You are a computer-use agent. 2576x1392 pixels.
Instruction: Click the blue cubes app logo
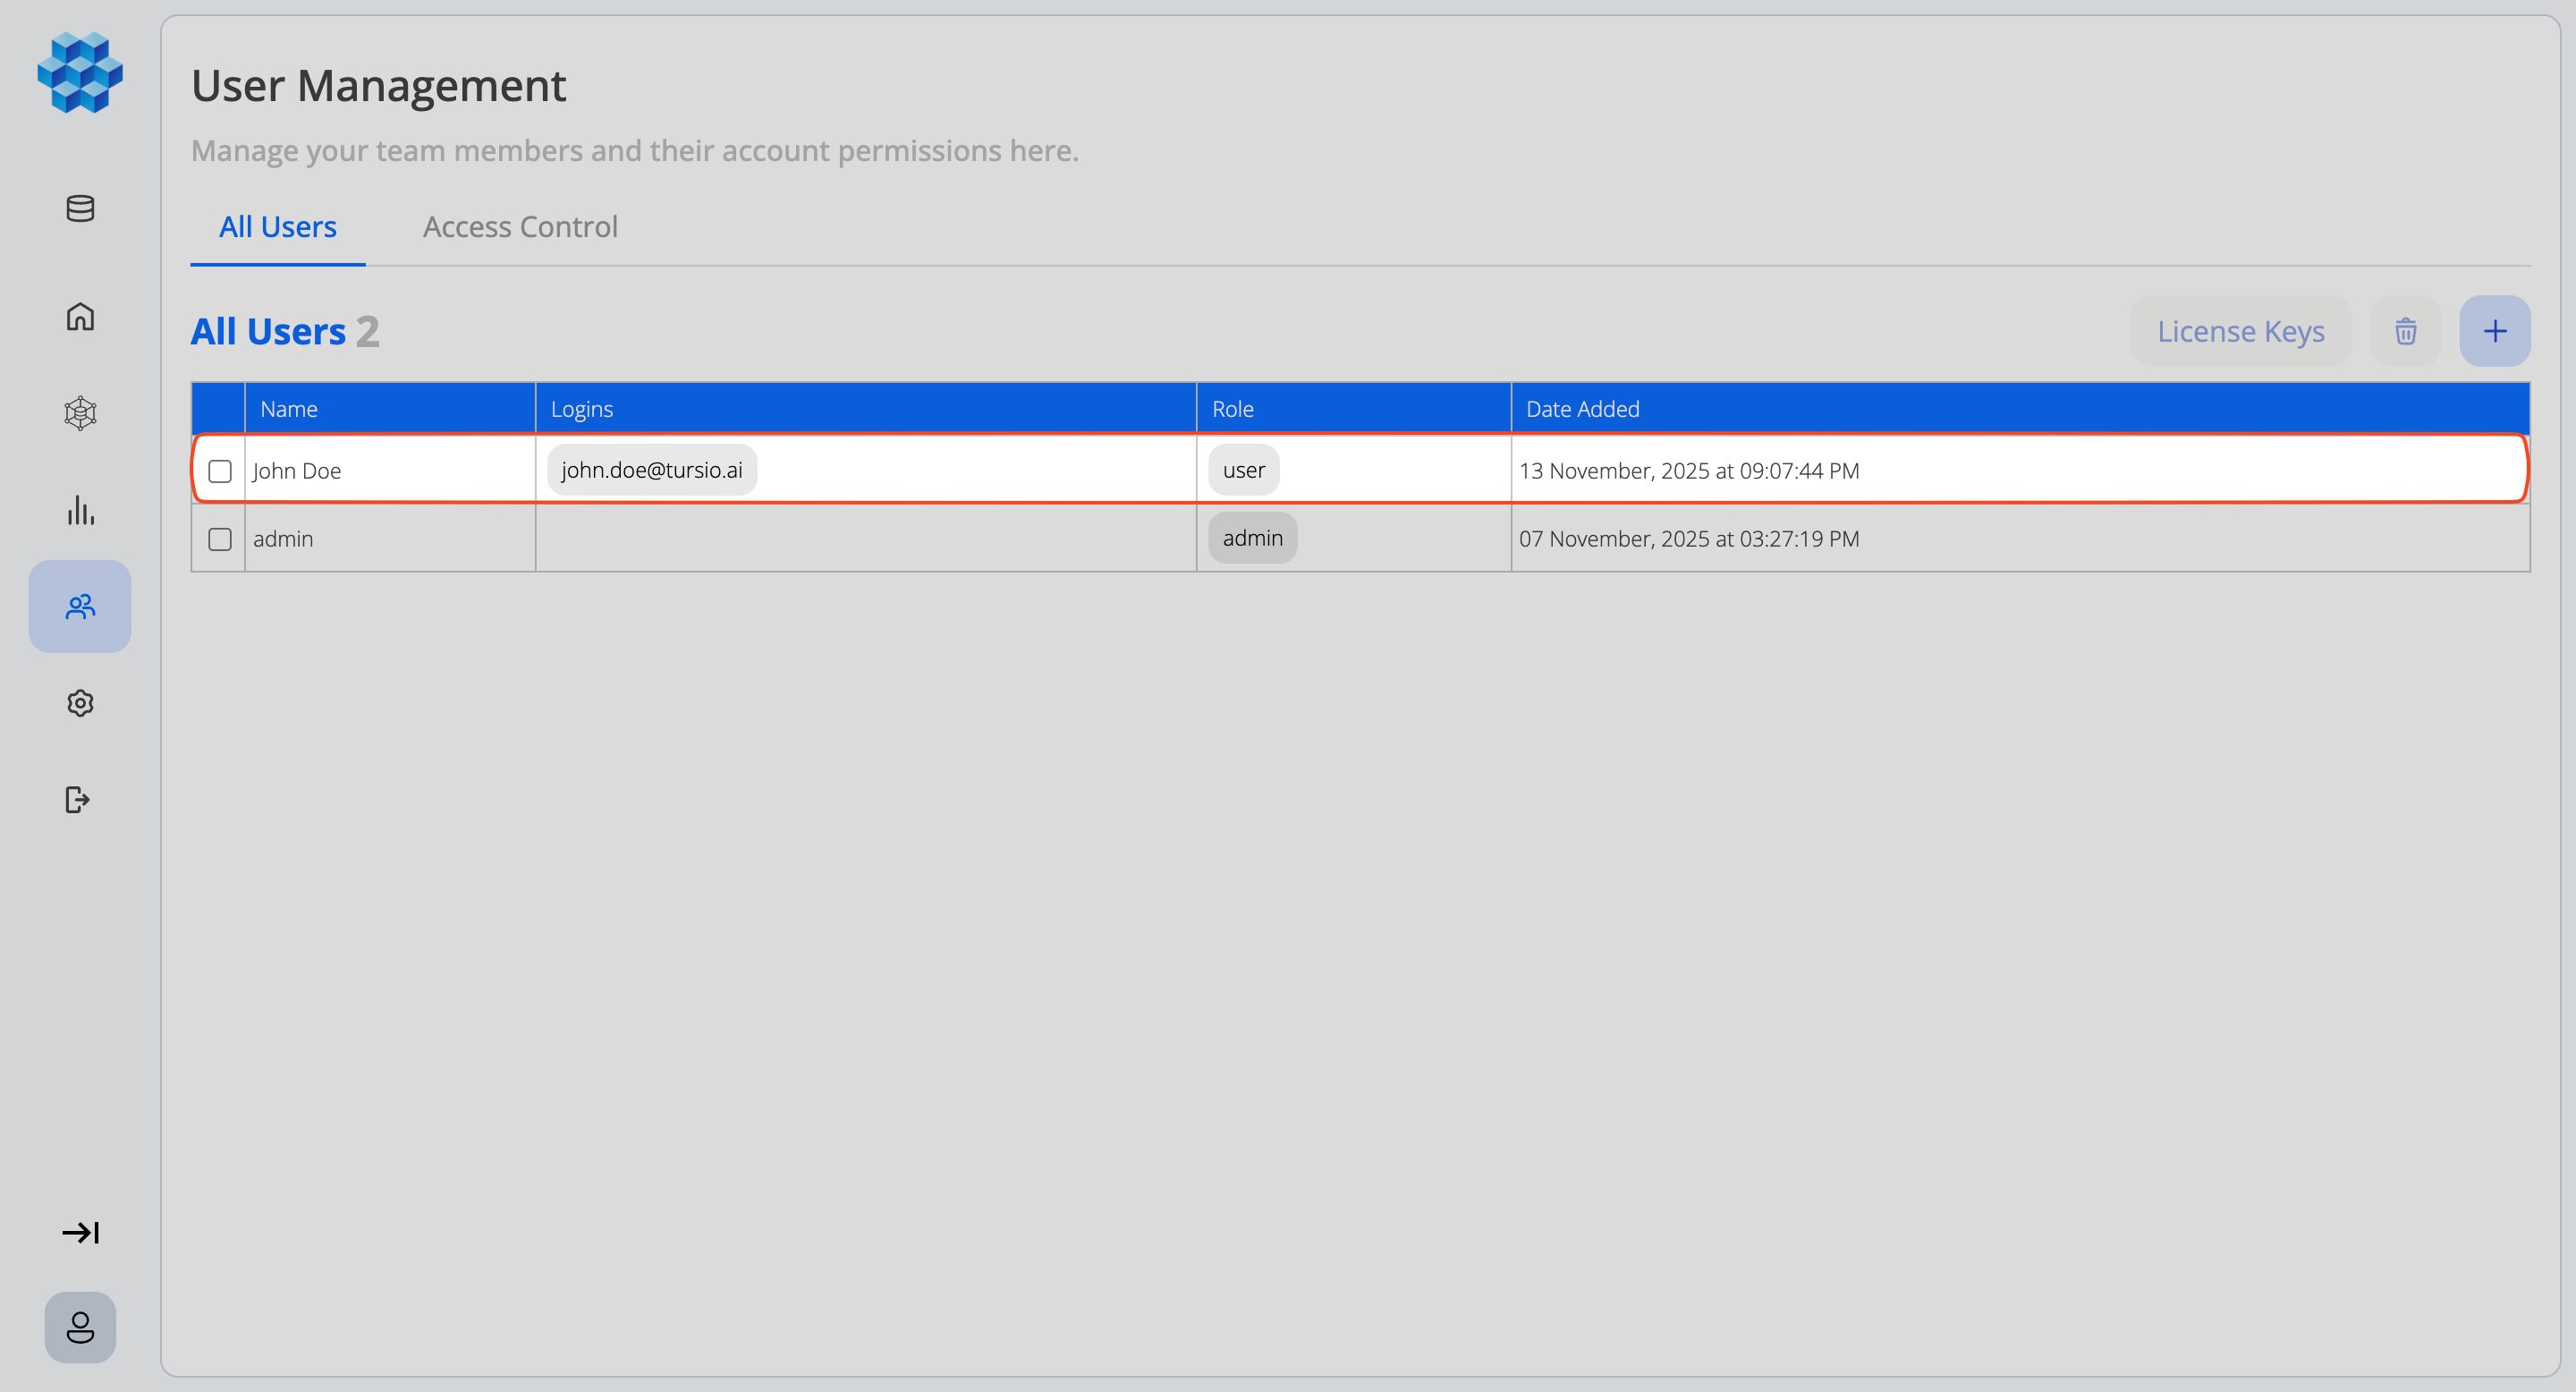coord(80,72)
